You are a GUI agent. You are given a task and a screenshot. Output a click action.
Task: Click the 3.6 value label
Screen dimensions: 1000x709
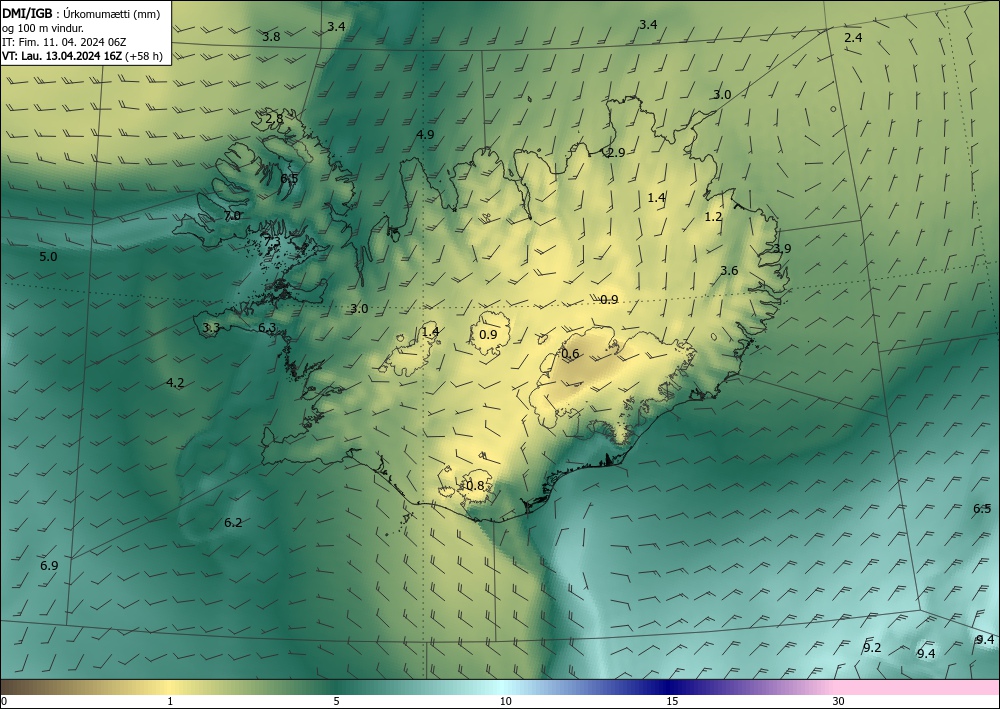click(x=729, y=270)
